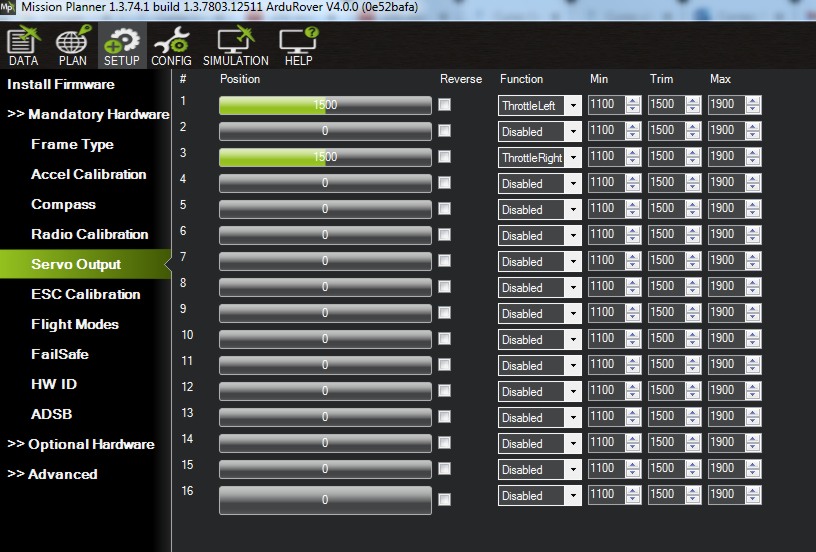Expand the Optional Hardware section
816x552 pixels.
[81, 444]
